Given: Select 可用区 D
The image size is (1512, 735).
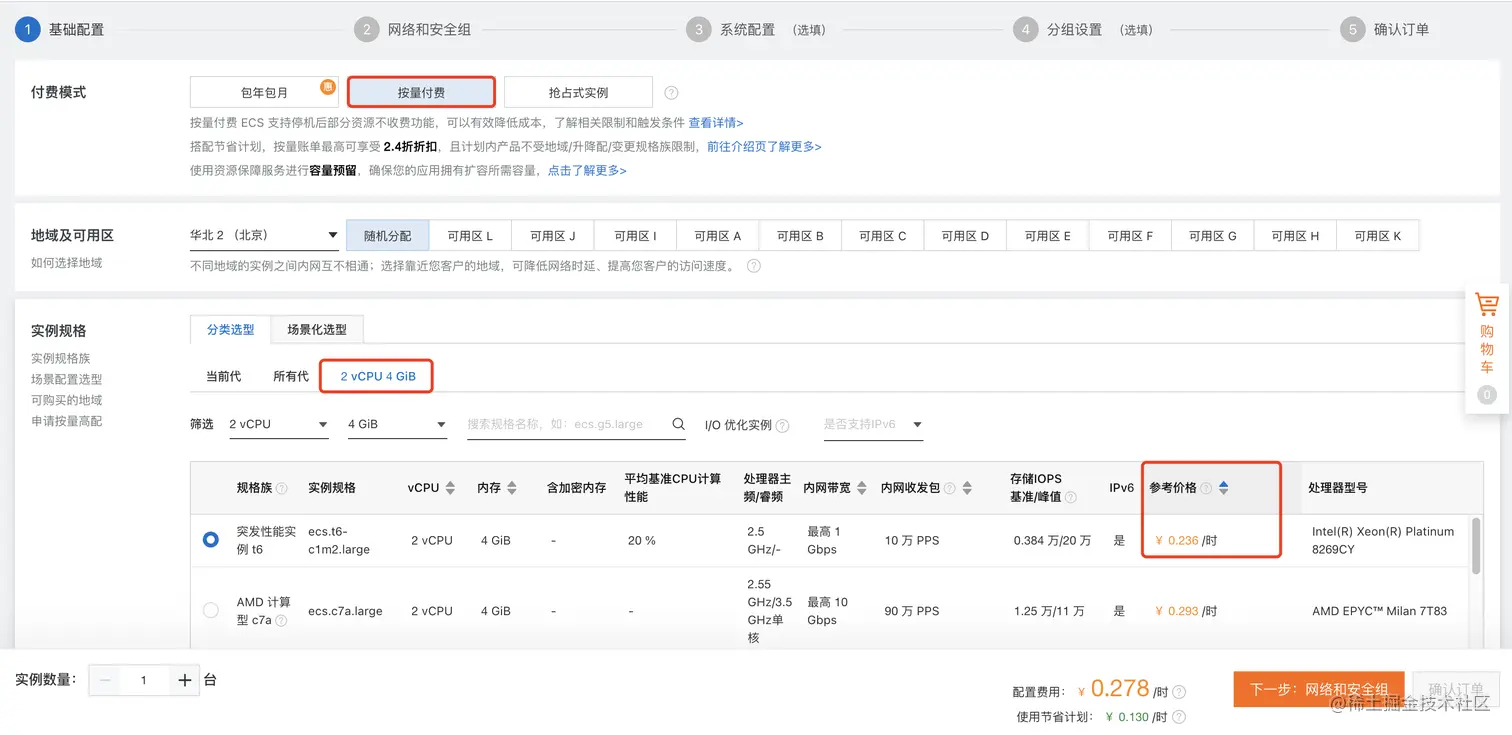Looking at the screenshot, I should point(965,236).
